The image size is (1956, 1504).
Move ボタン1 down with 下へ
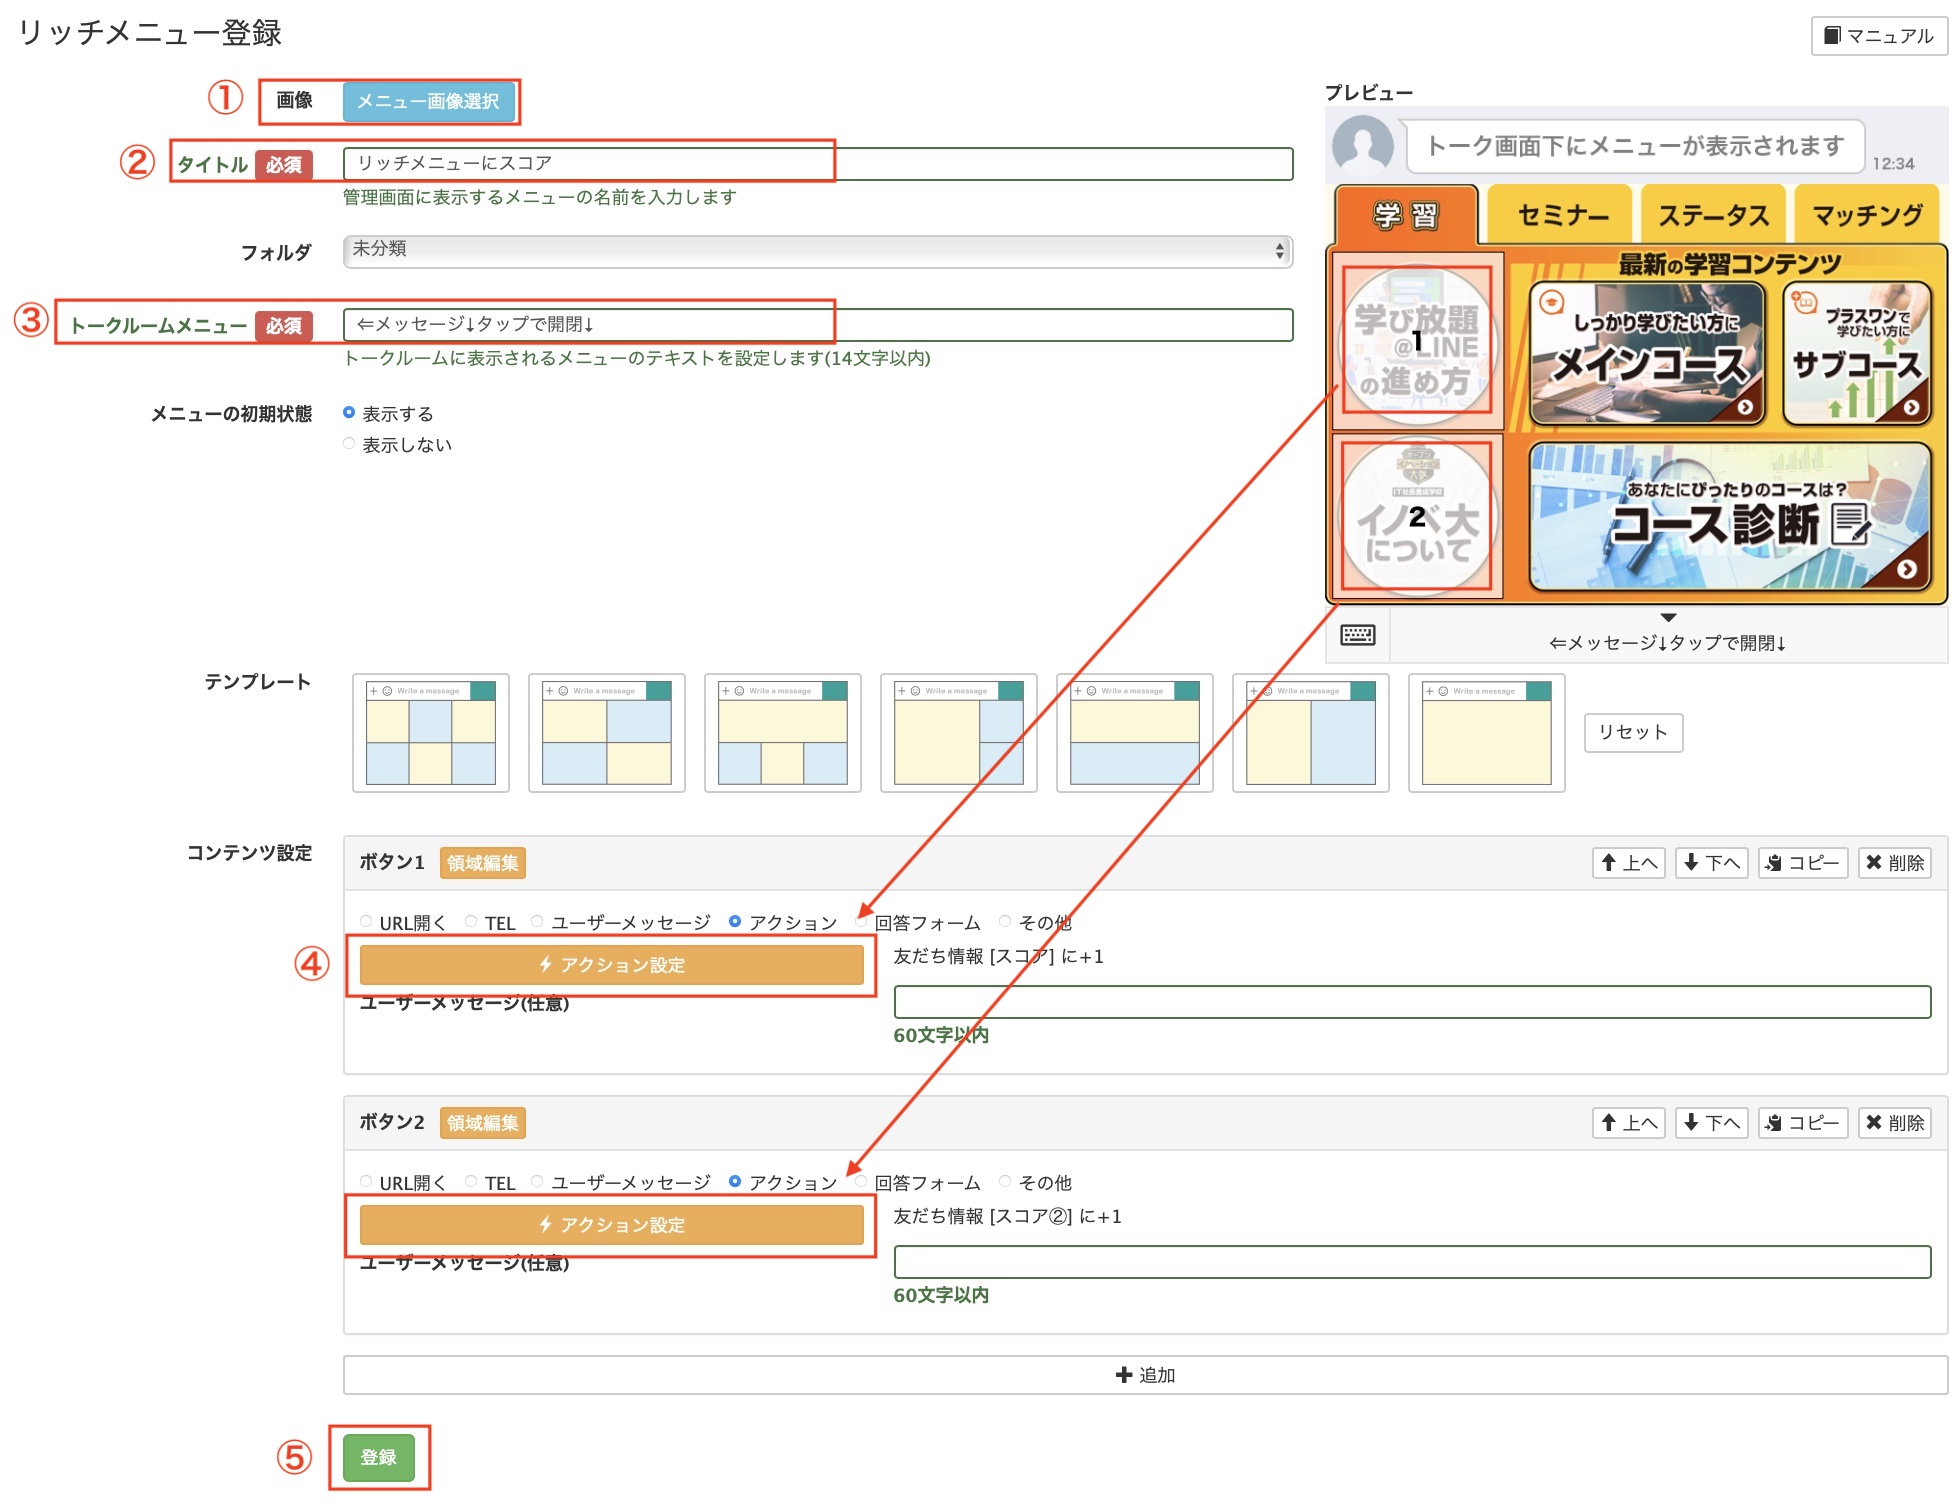1711,862
